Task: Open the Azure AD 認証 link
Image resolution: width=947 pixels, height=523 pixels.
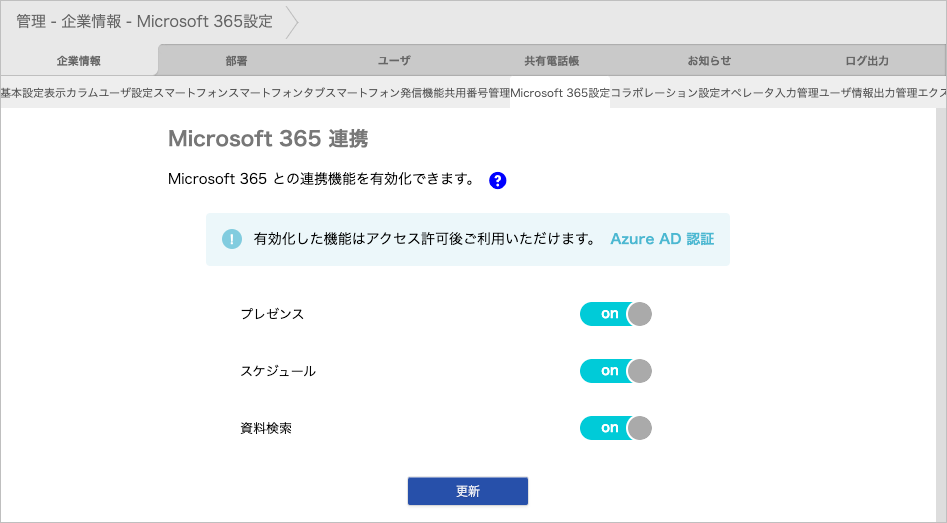Action: (x=662, y=239)
